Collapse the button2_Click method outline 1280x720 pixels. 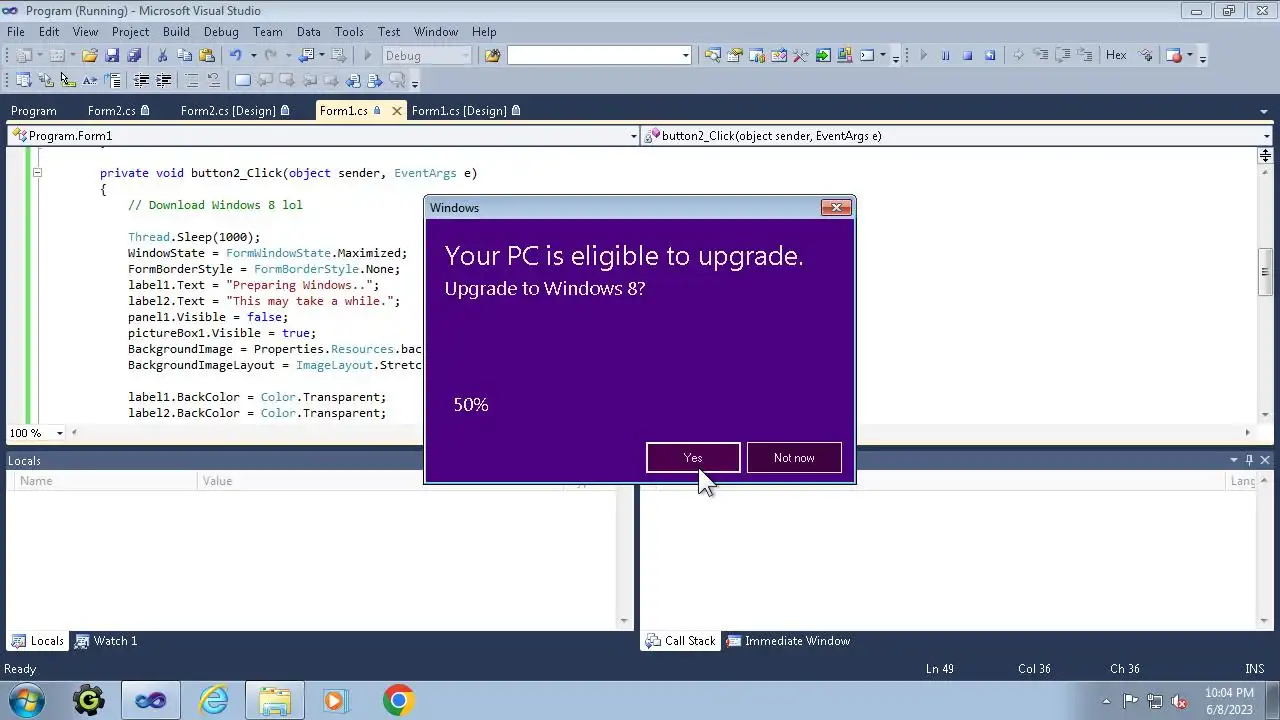click(37, 173)
